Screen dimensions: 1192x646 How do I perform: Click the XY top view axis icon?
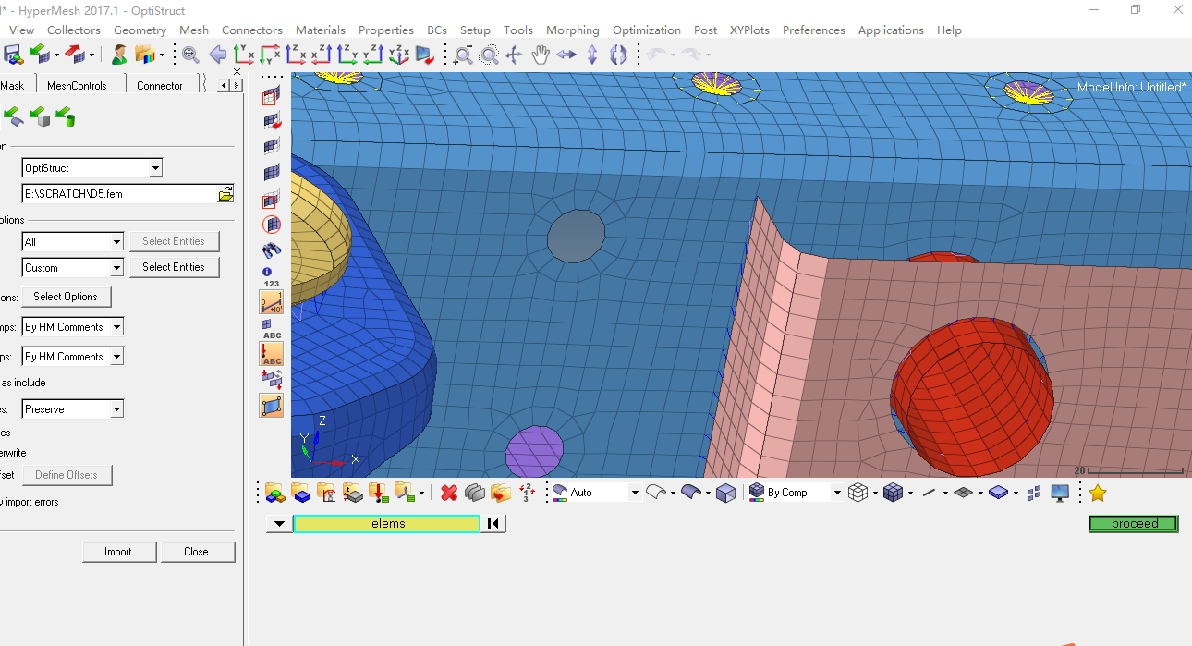[x=244, y=55]
